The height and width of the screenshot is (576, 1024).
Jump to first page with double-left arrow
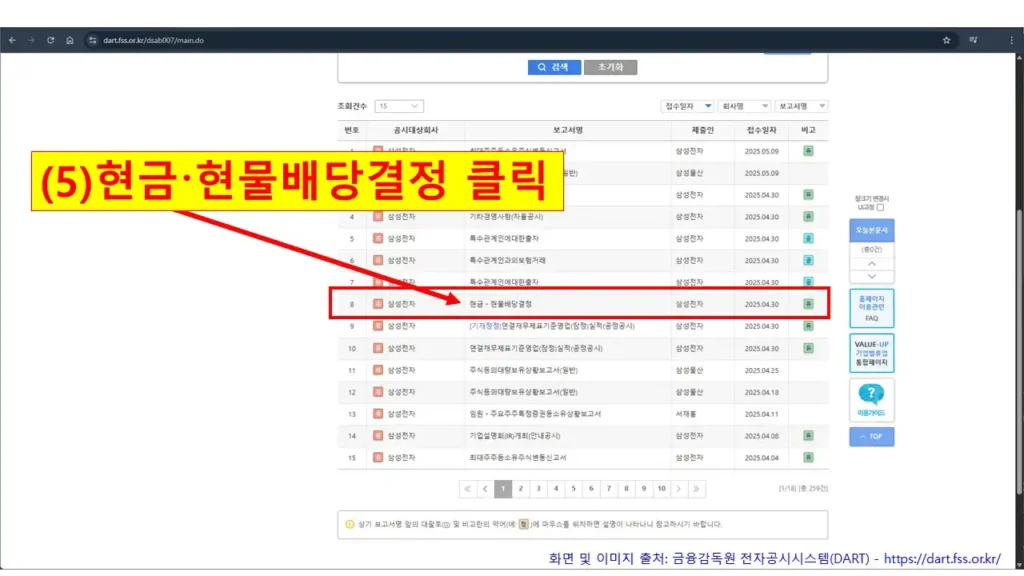[x=468, y=488]
